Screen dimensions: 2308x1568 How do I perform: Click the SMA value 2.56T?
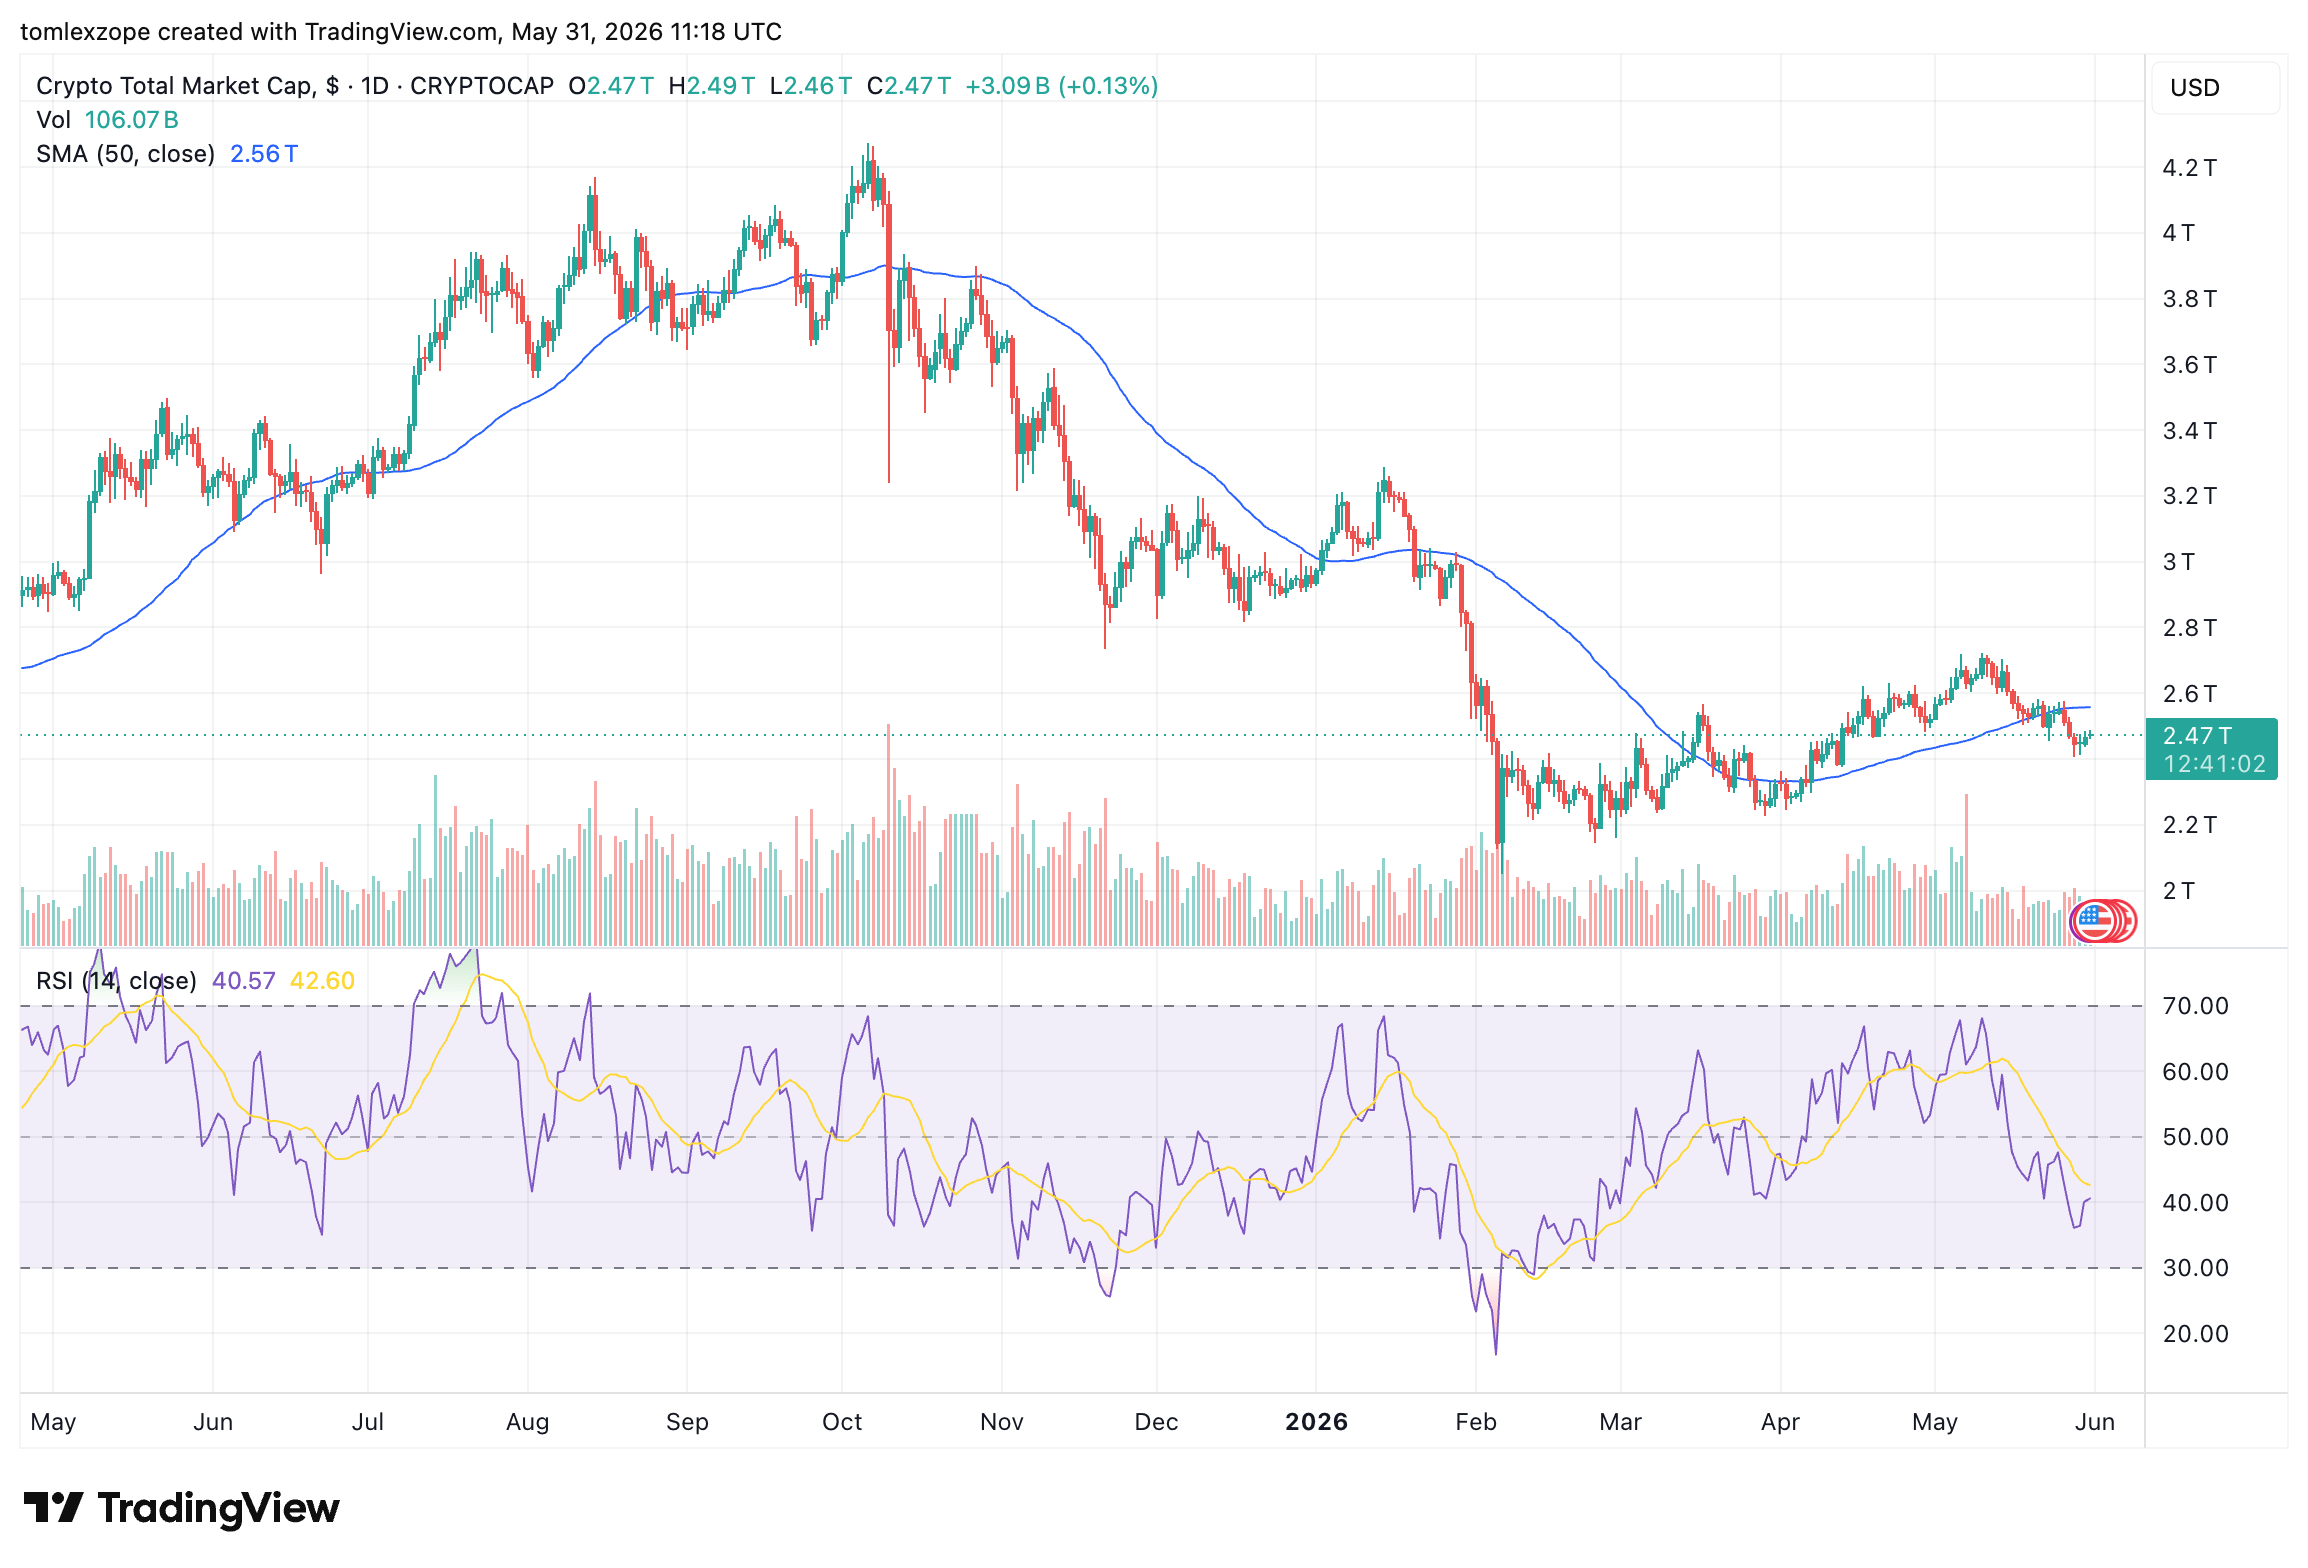[x=264, y=154]
